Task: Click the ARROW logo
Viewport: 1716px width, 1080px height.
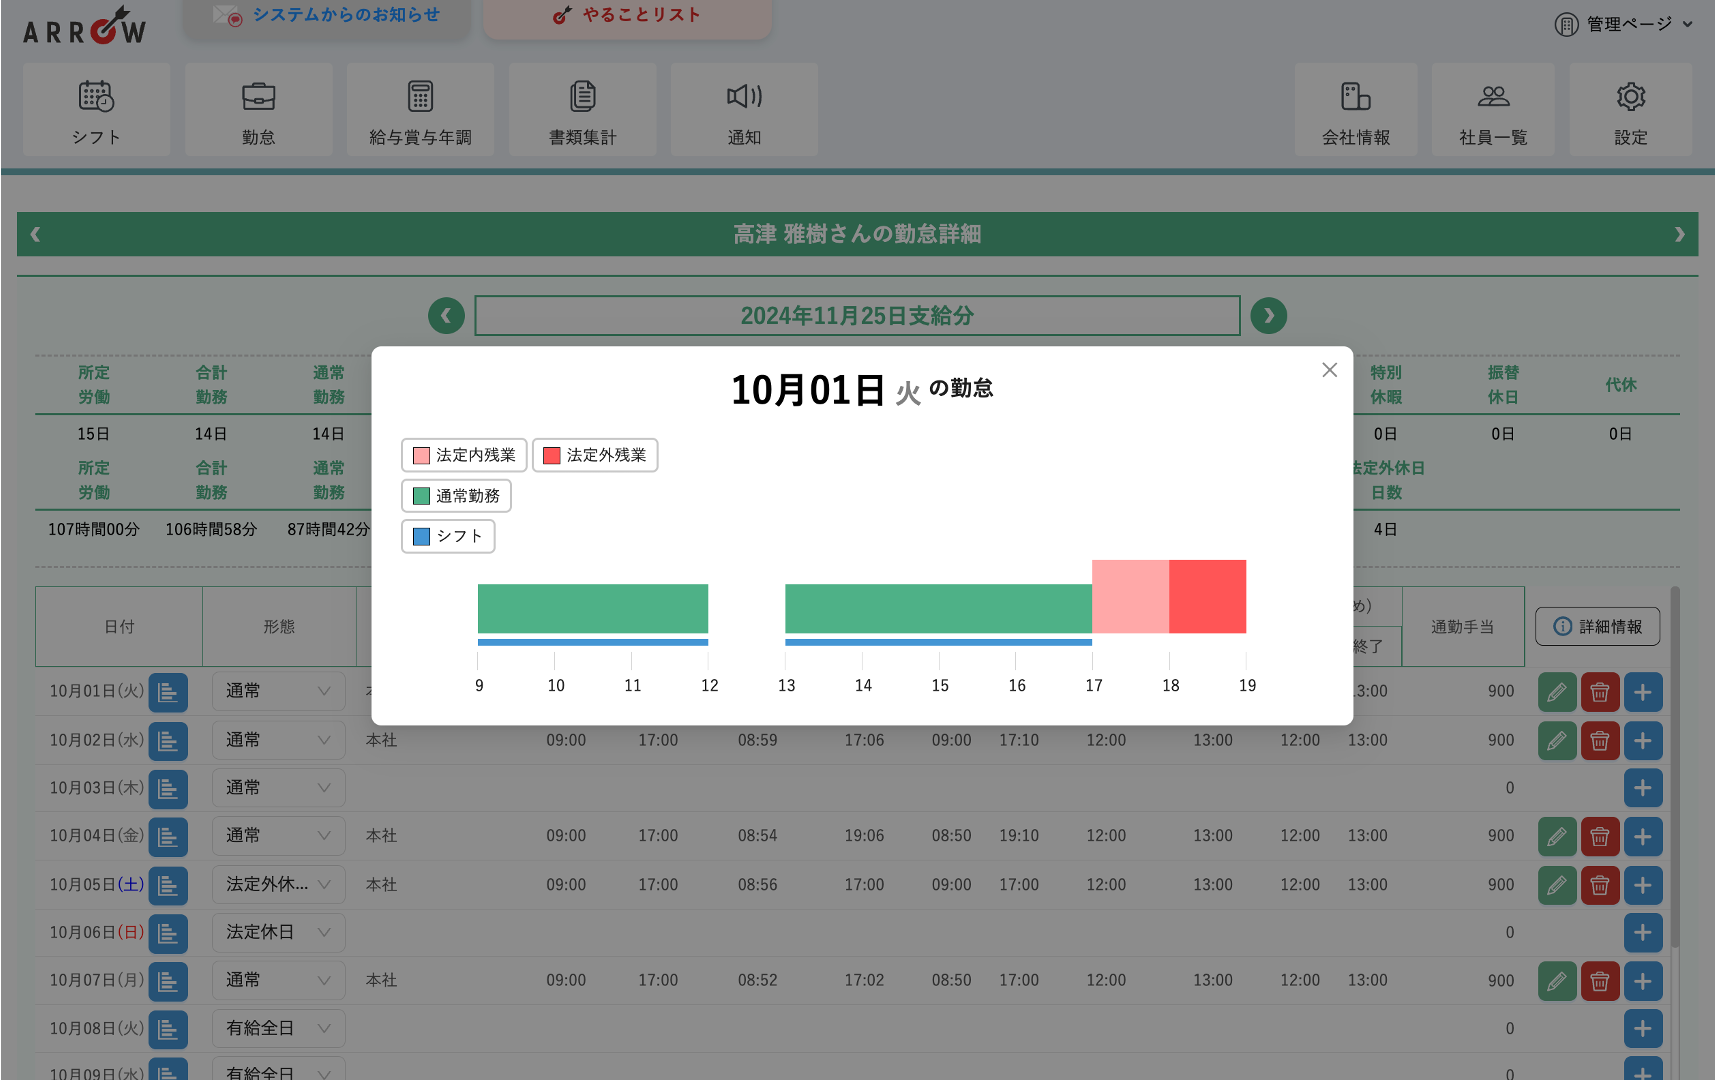Action: pyautogui.click(x=85, y=26)
